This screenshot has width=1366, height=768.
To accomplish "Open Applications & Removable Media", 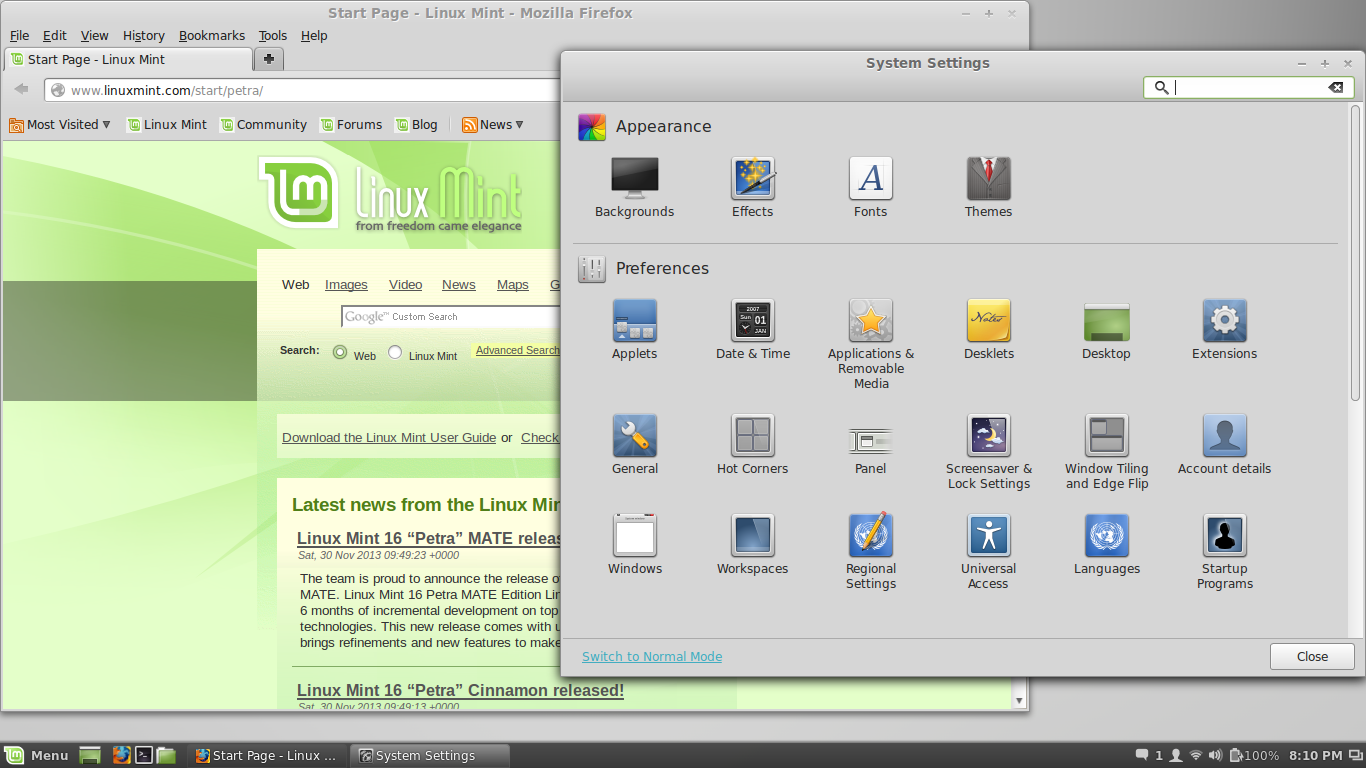I will click(870, 344).
